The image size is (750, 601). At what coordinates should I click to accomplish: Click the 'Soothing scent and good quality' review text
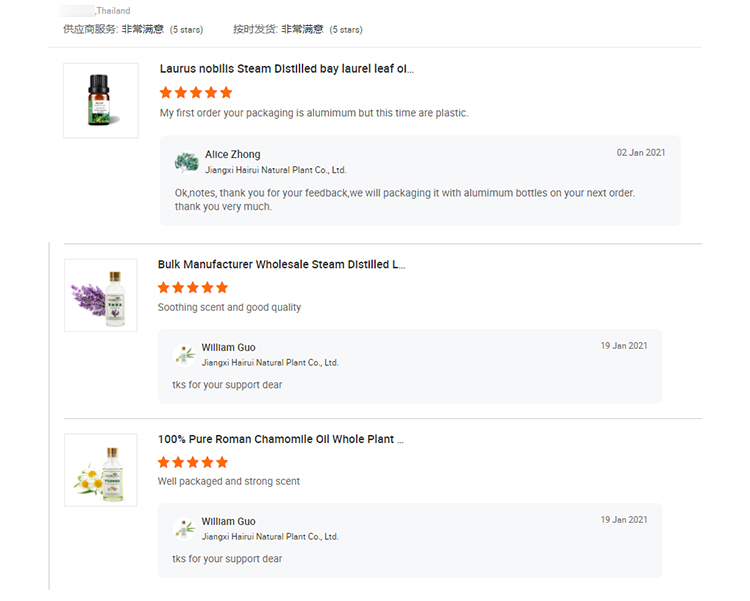click(229, 308)
